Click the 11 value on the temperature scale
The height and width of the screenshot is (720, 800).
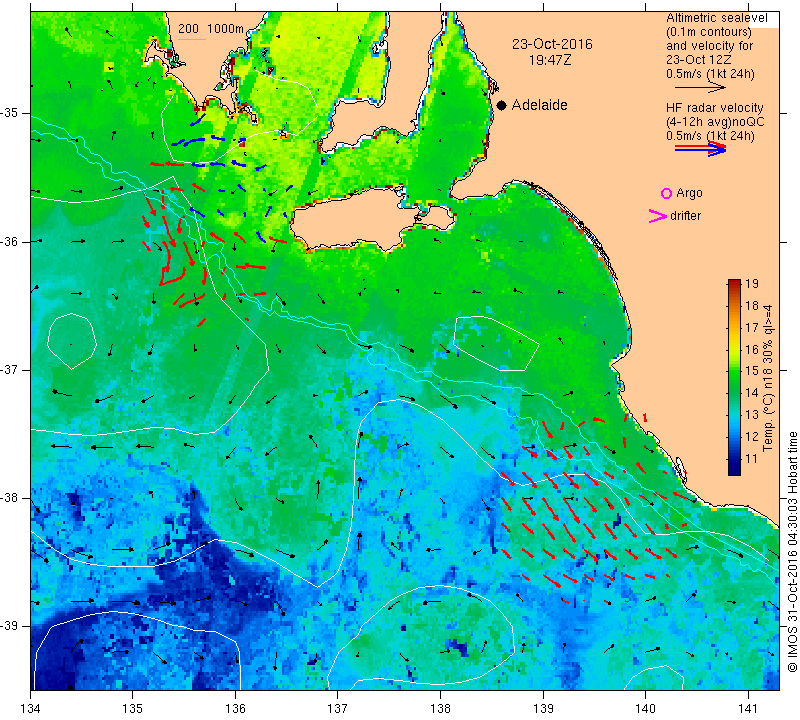click(x=752, y=458)
